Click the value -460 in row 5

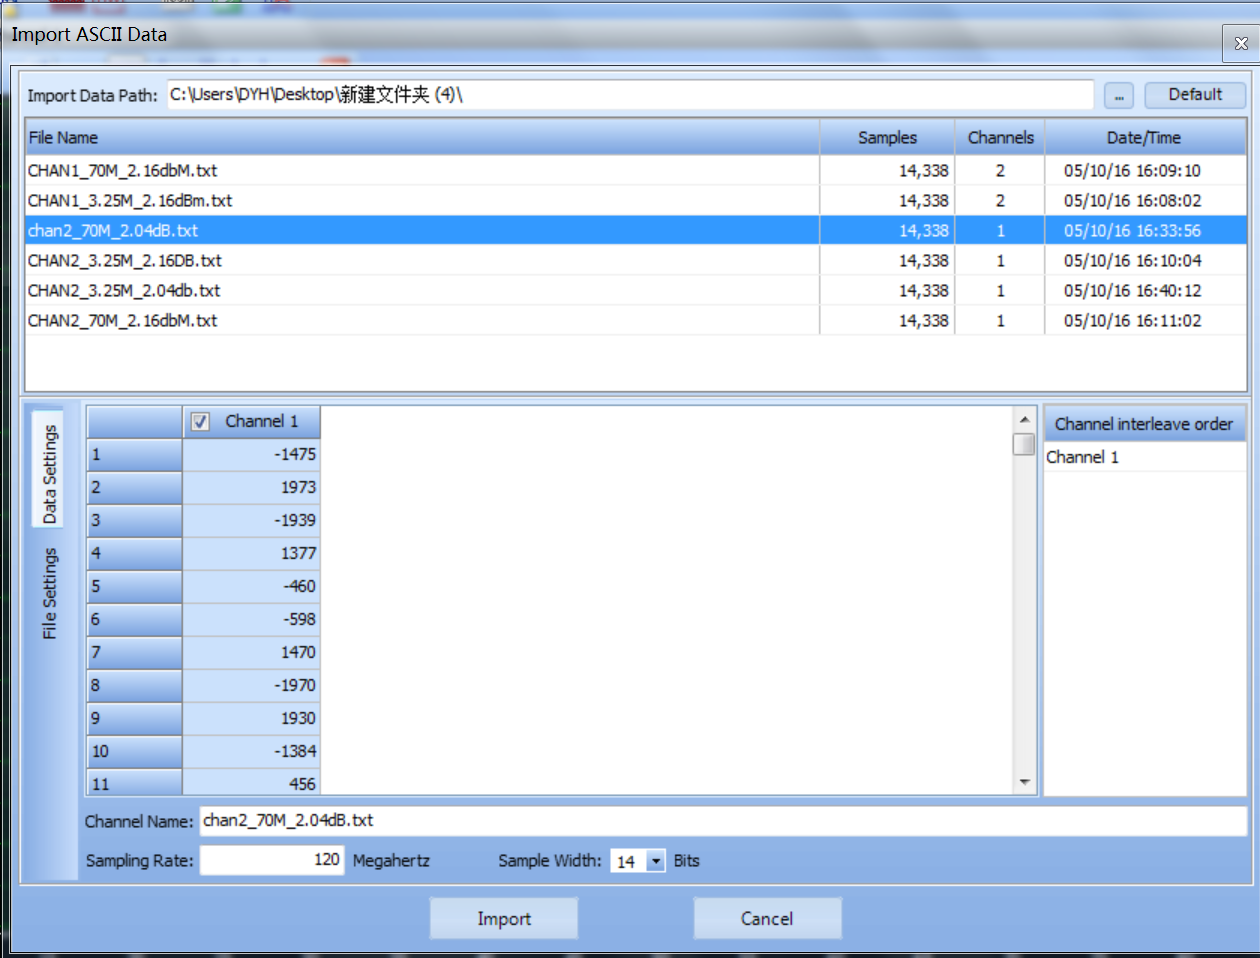pyautogui.click(x=252, y=587)
